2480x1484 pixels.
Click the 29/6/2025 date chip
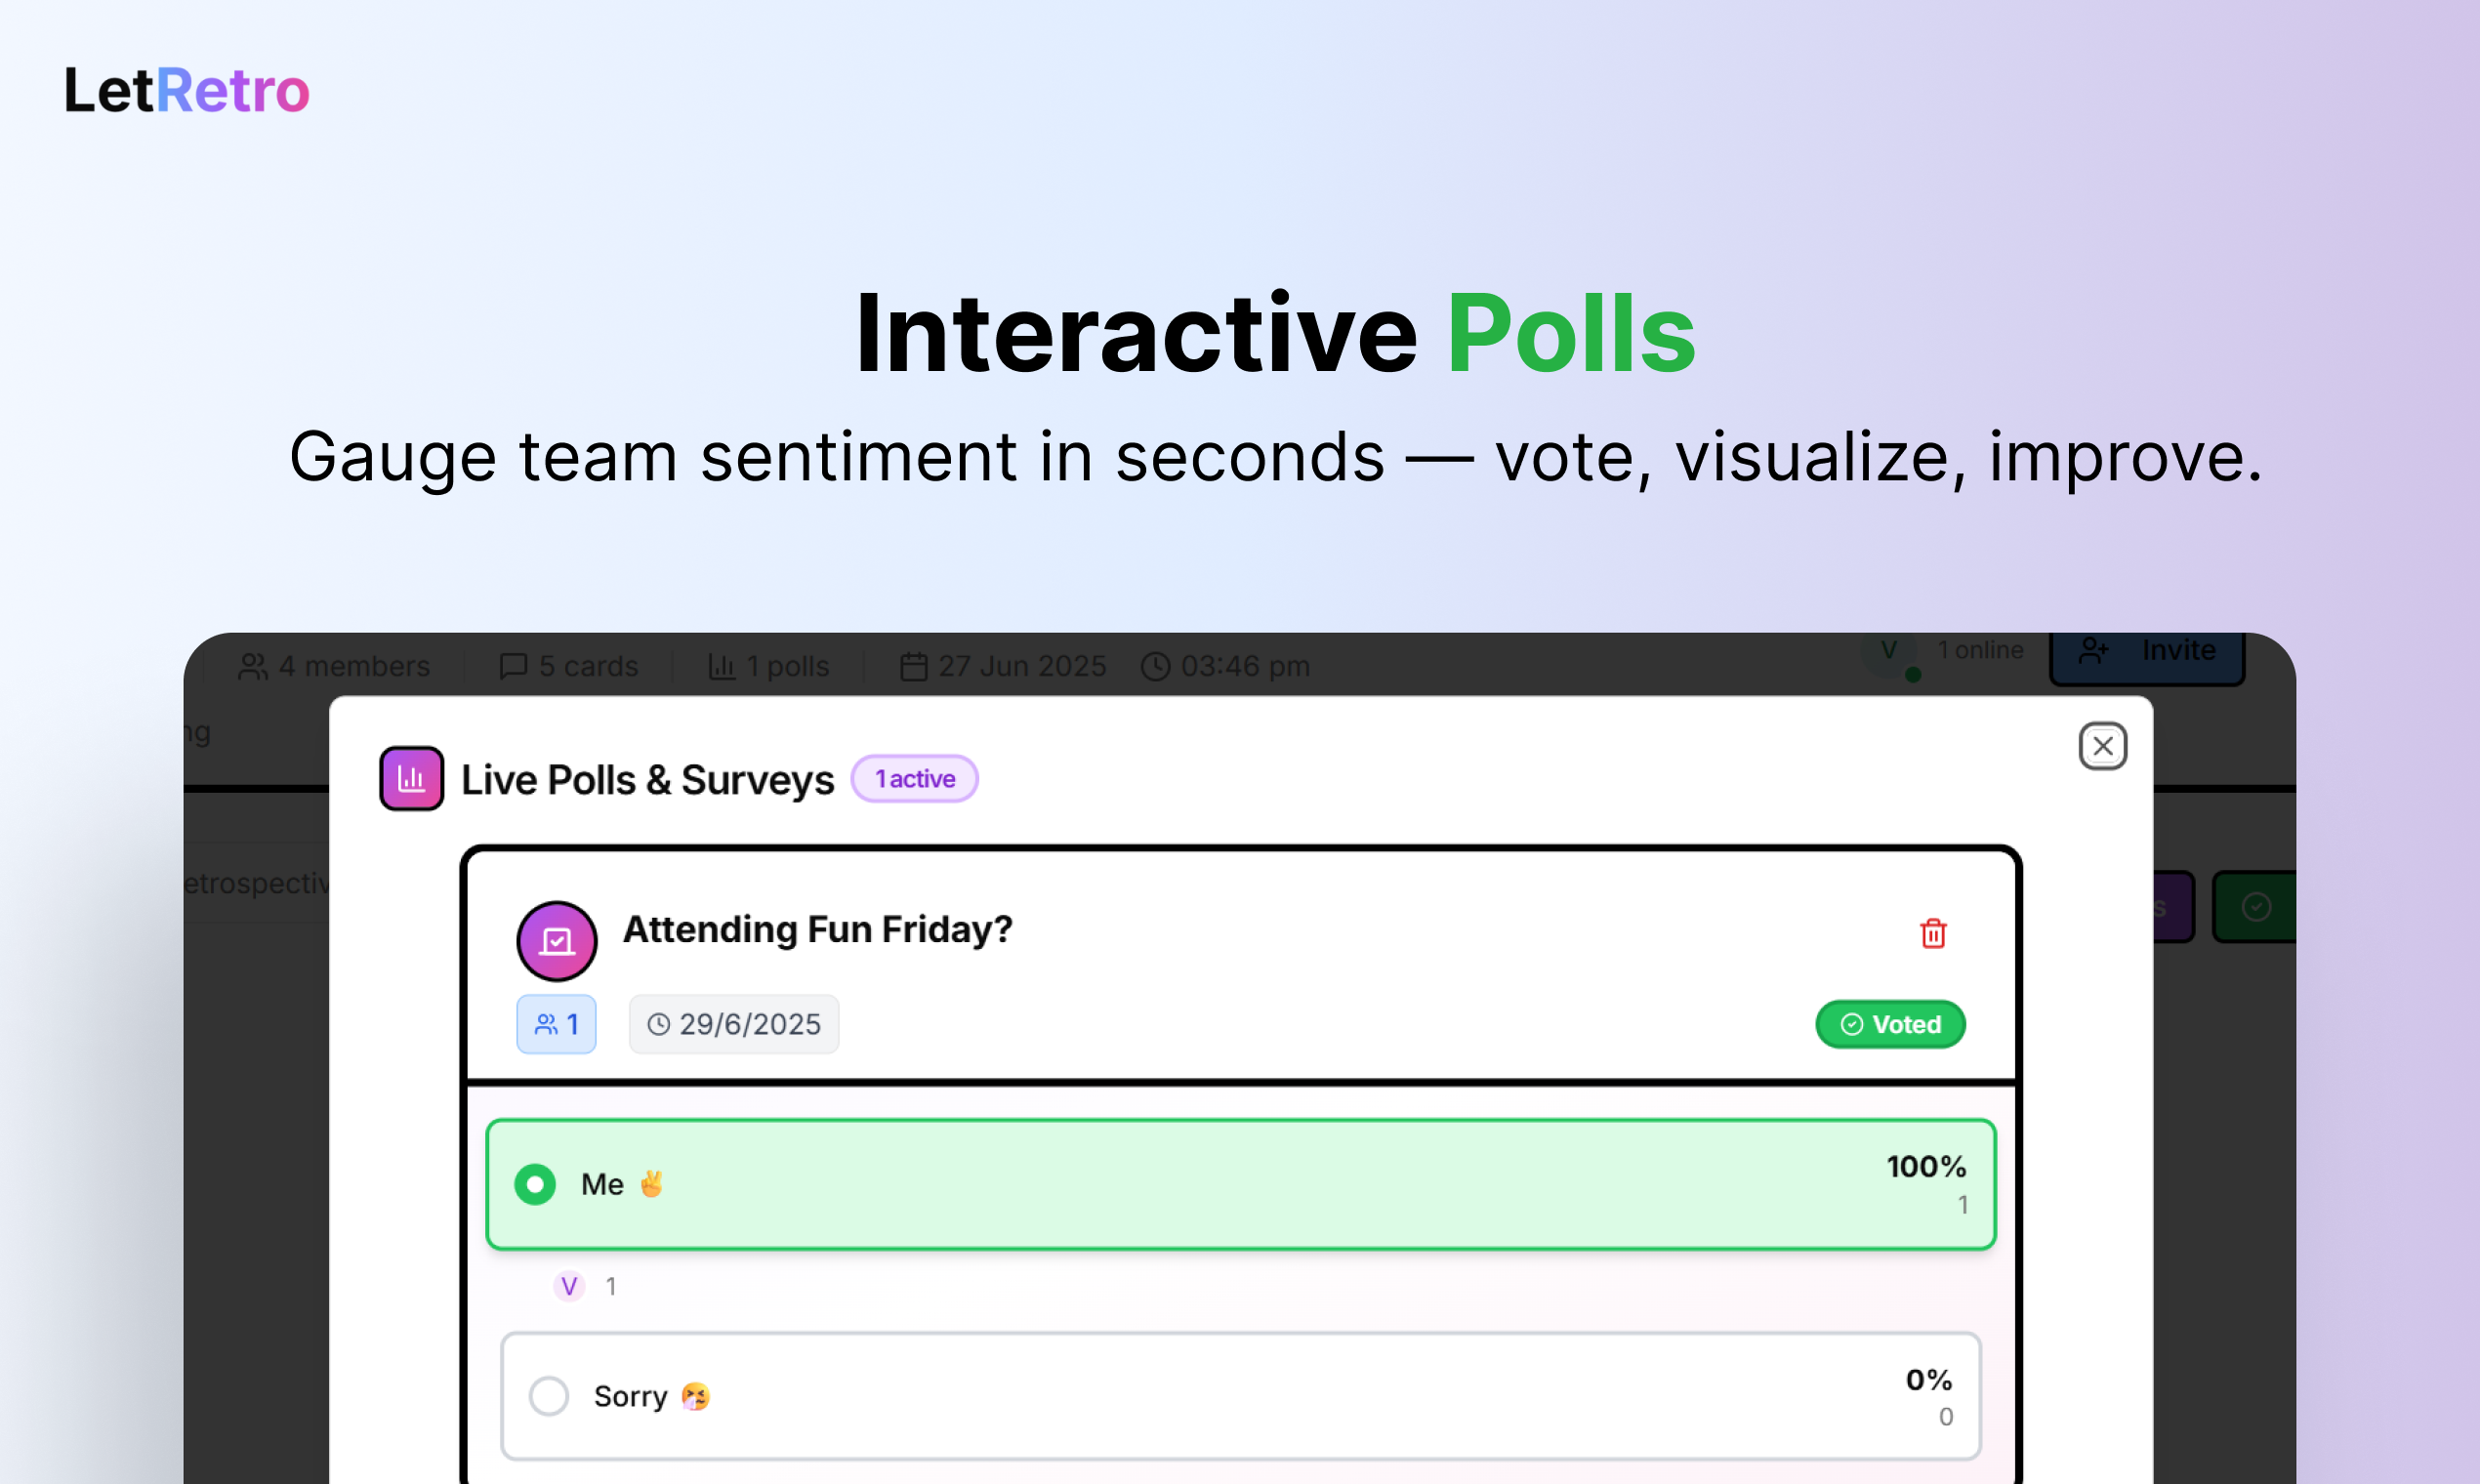pyautogui.click(x=734, y=1024)
